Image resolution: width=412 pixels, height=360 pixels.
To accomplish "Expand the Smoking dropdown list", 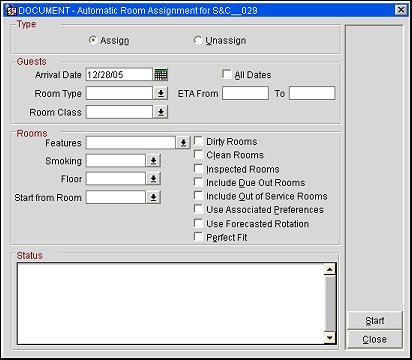I will (153, 161).
